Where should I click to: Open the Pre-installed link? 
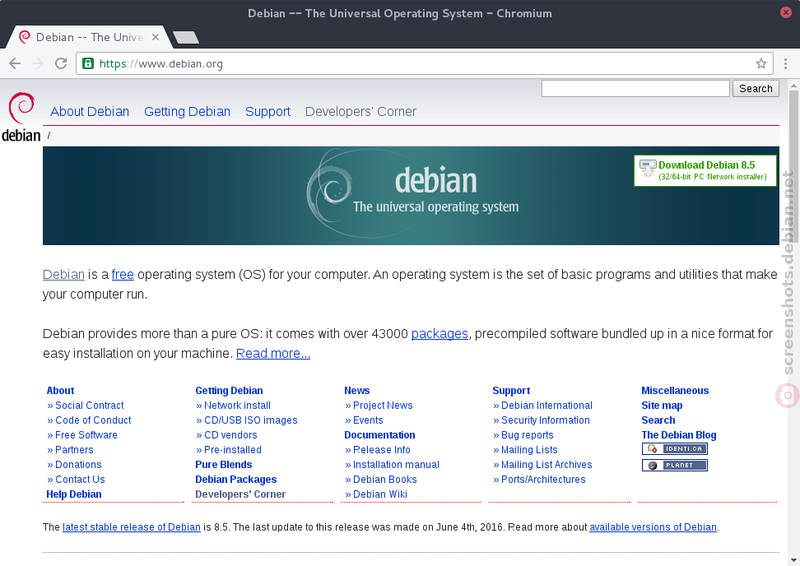coord(233,450)
